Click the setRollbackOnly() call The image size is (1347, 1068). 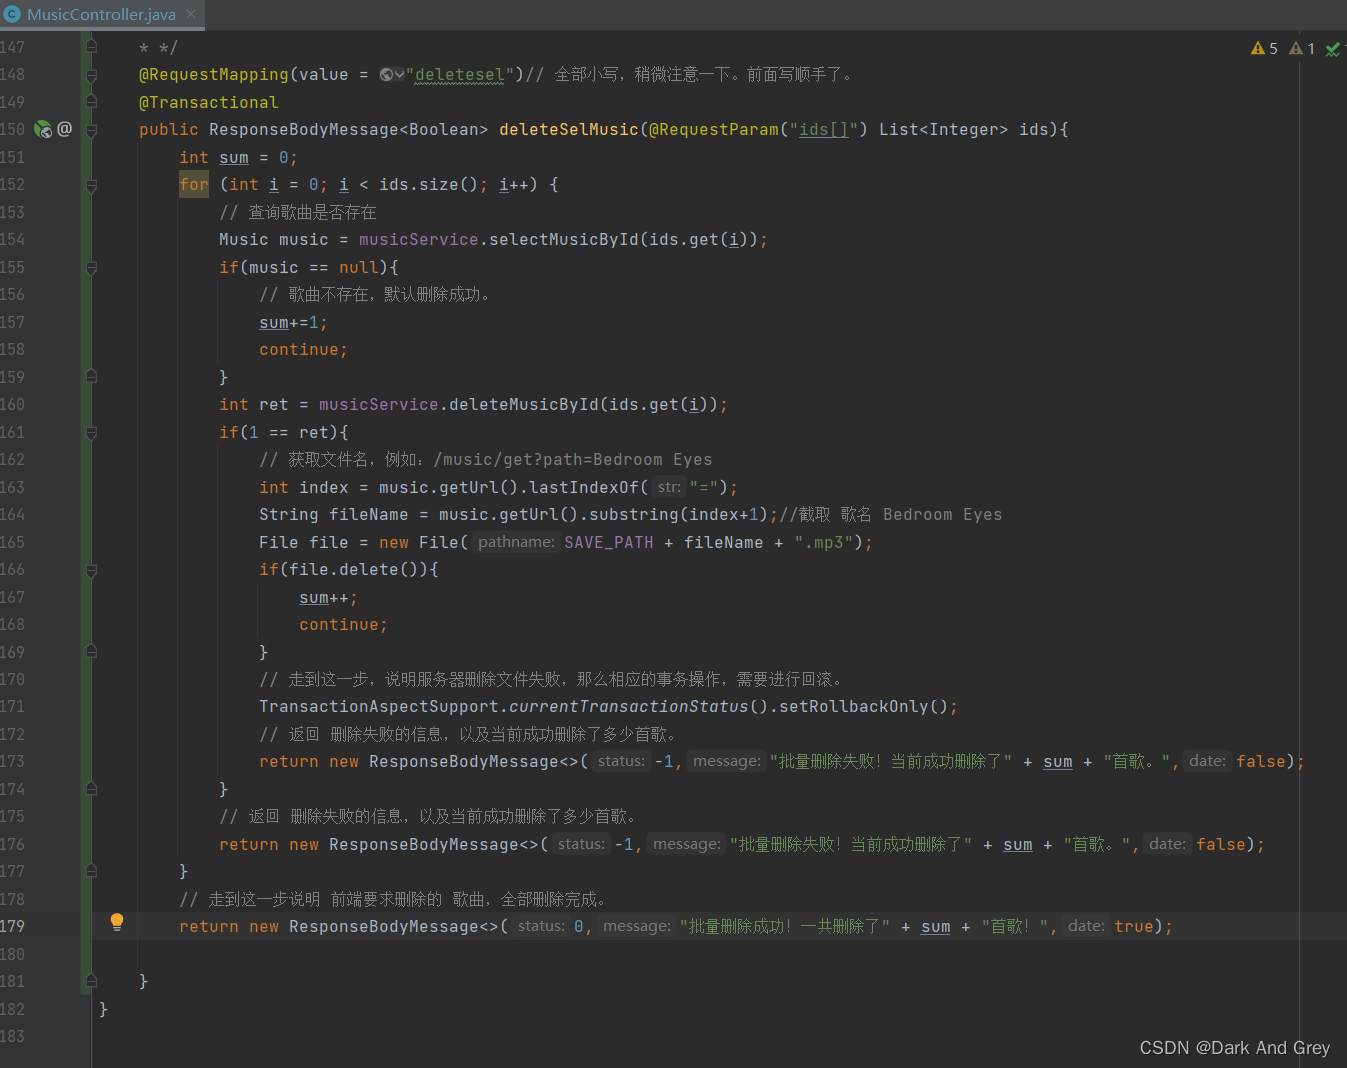pyautogui.click(x=864, y=706)
